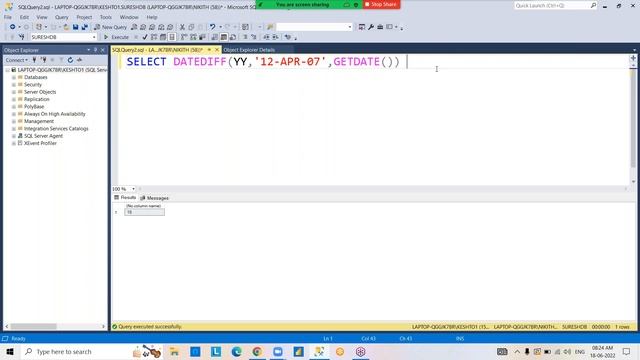The height and width of the screenshot is (360, 640).
Task: Click the Copy icon in toolbar
Action: 191,27
